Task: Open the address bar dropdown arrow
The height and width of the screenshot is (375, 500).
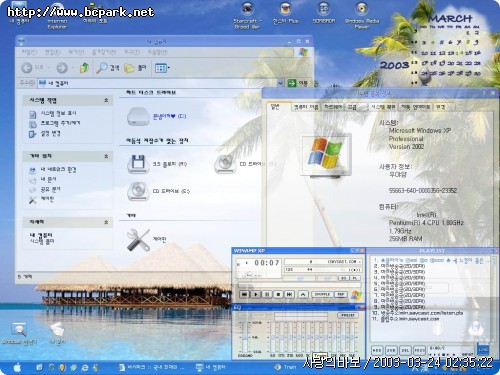Action: pyautogui.click(x=280, y=83)
